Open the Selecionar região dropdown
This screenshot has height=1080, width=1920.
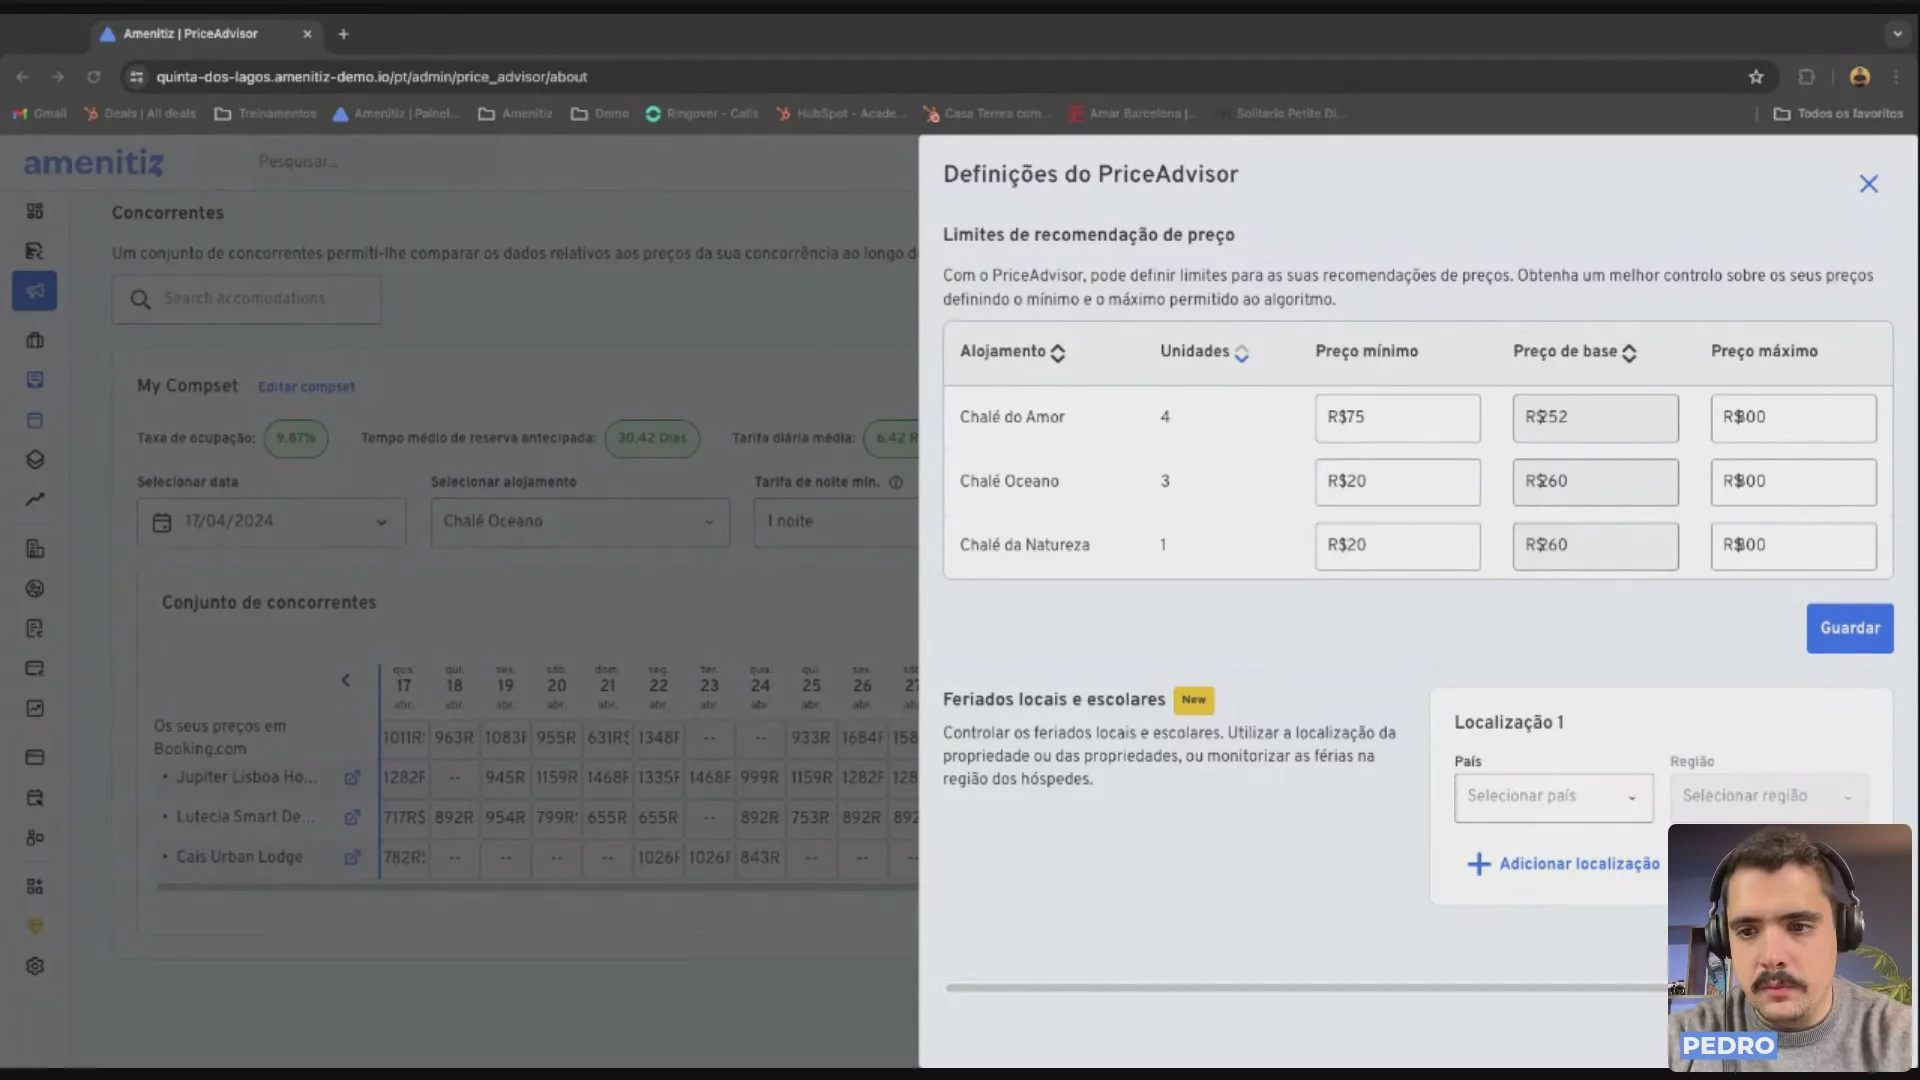point(1767,797)
